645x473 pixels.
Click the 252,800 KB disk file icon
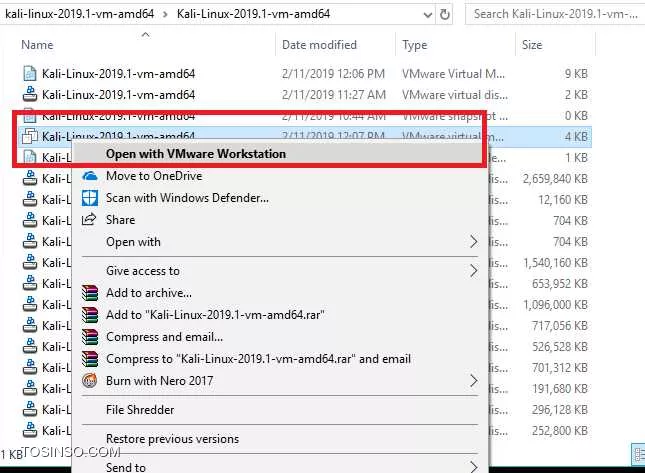[x=30, y=430]
